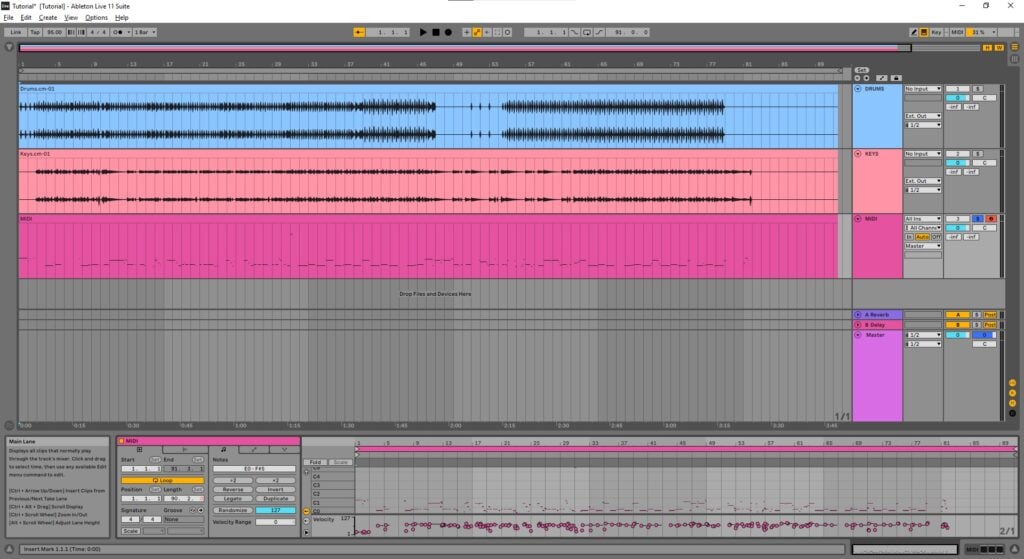Toggle the MIDI map mode switch
The width and height of the screenshot is (1024, 559).
coord(957,32)
